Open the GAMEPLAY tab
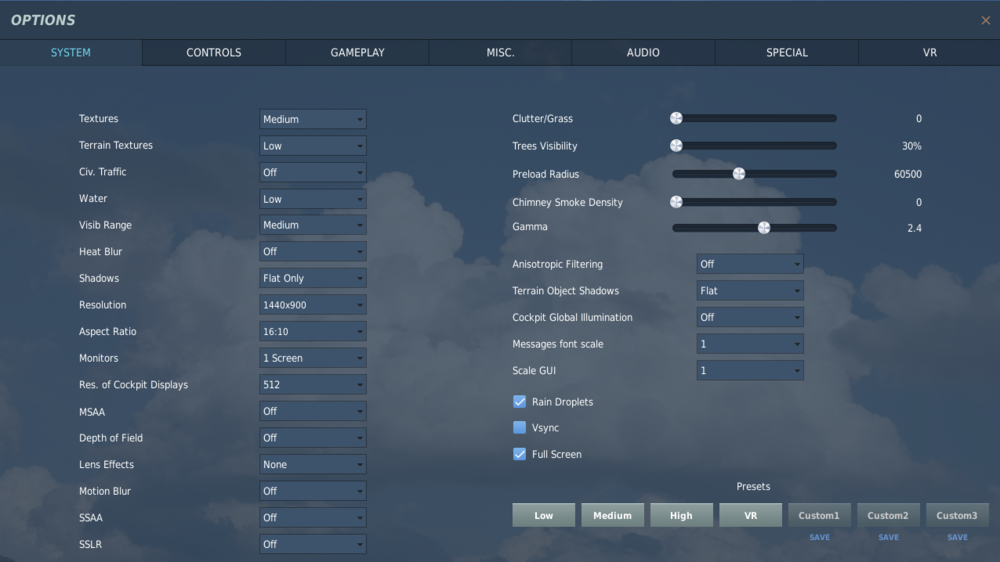The image size is (1000, 562). 357,53
